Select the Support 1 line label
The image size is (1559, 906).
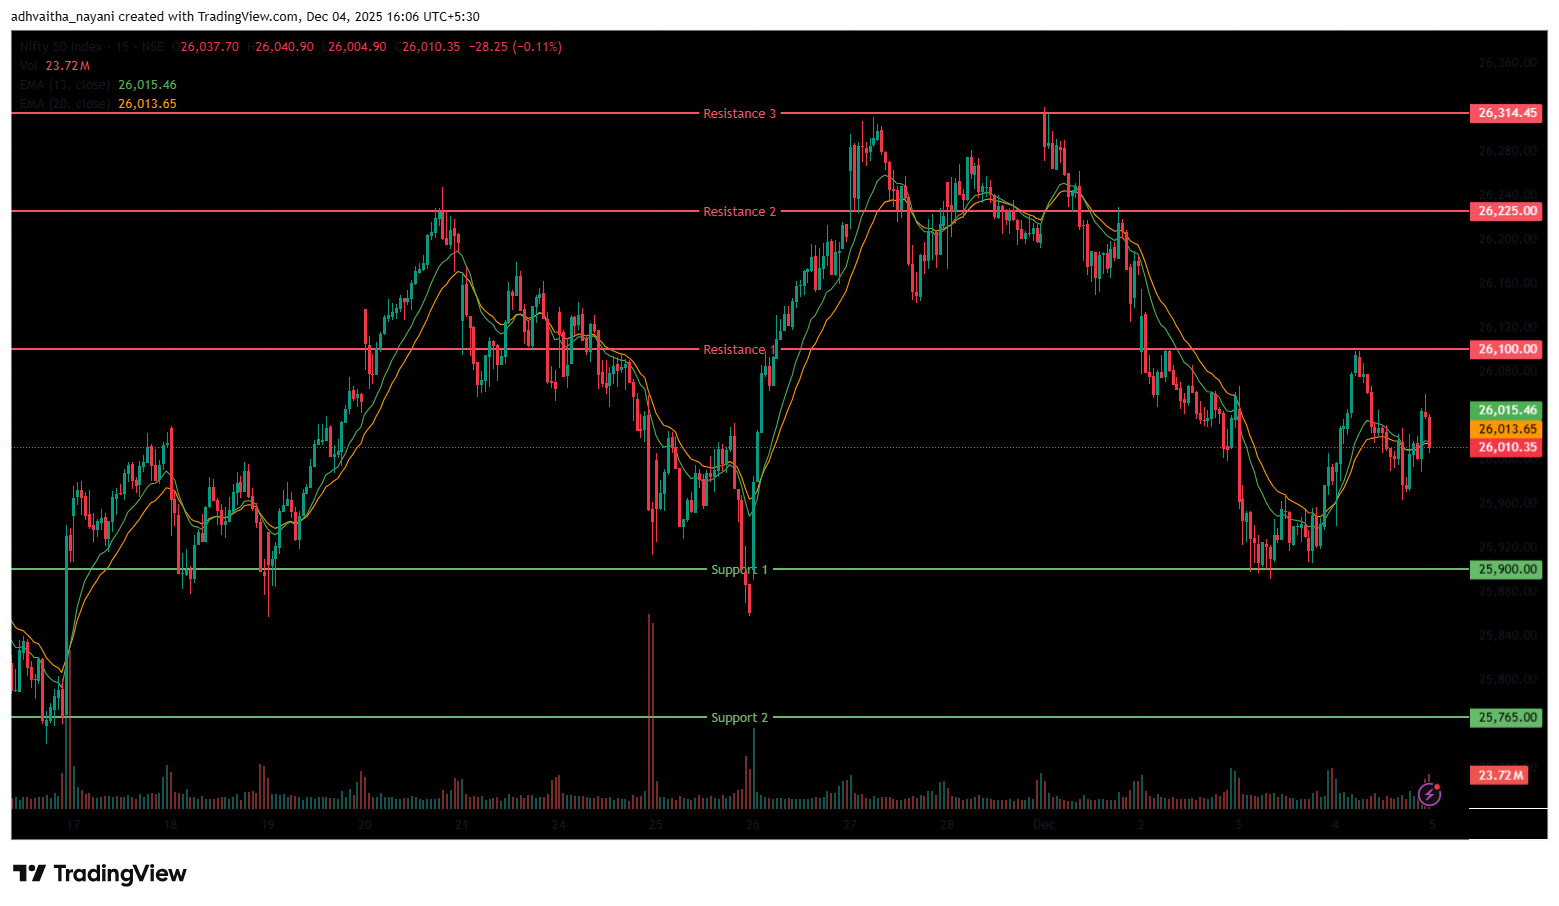click(739, 570)
